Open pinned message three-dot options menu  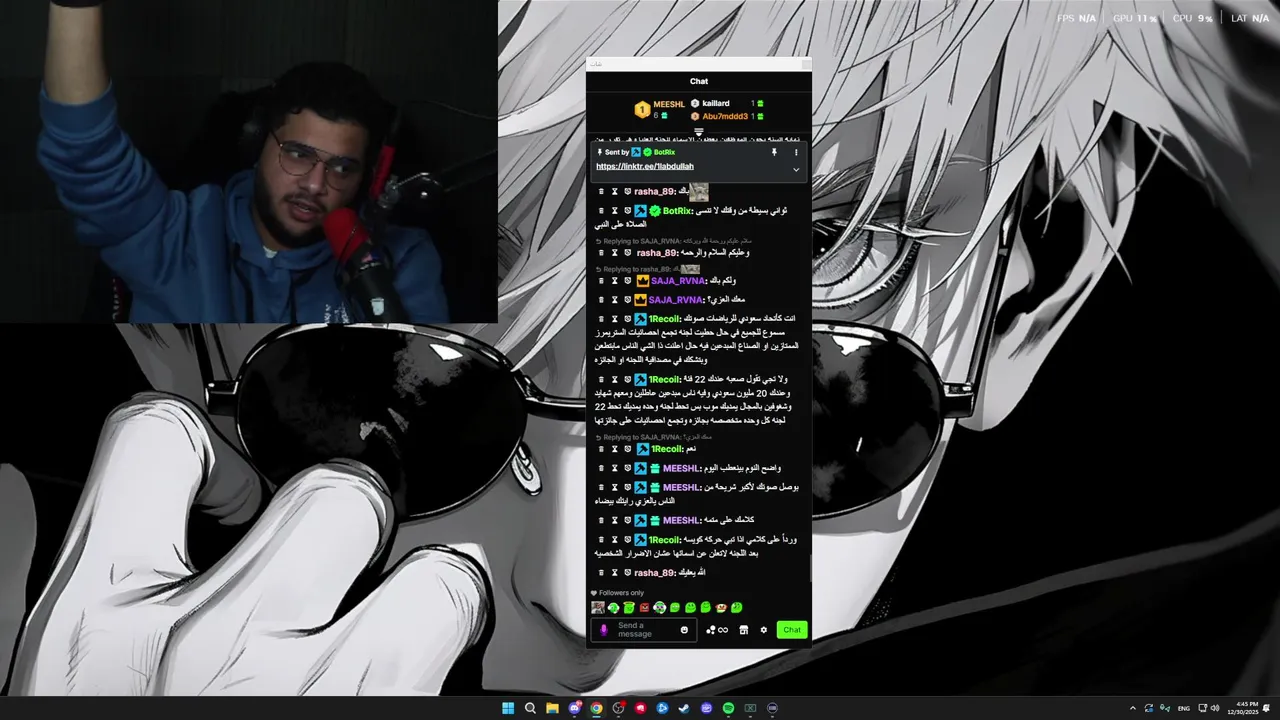click(796, 152)
